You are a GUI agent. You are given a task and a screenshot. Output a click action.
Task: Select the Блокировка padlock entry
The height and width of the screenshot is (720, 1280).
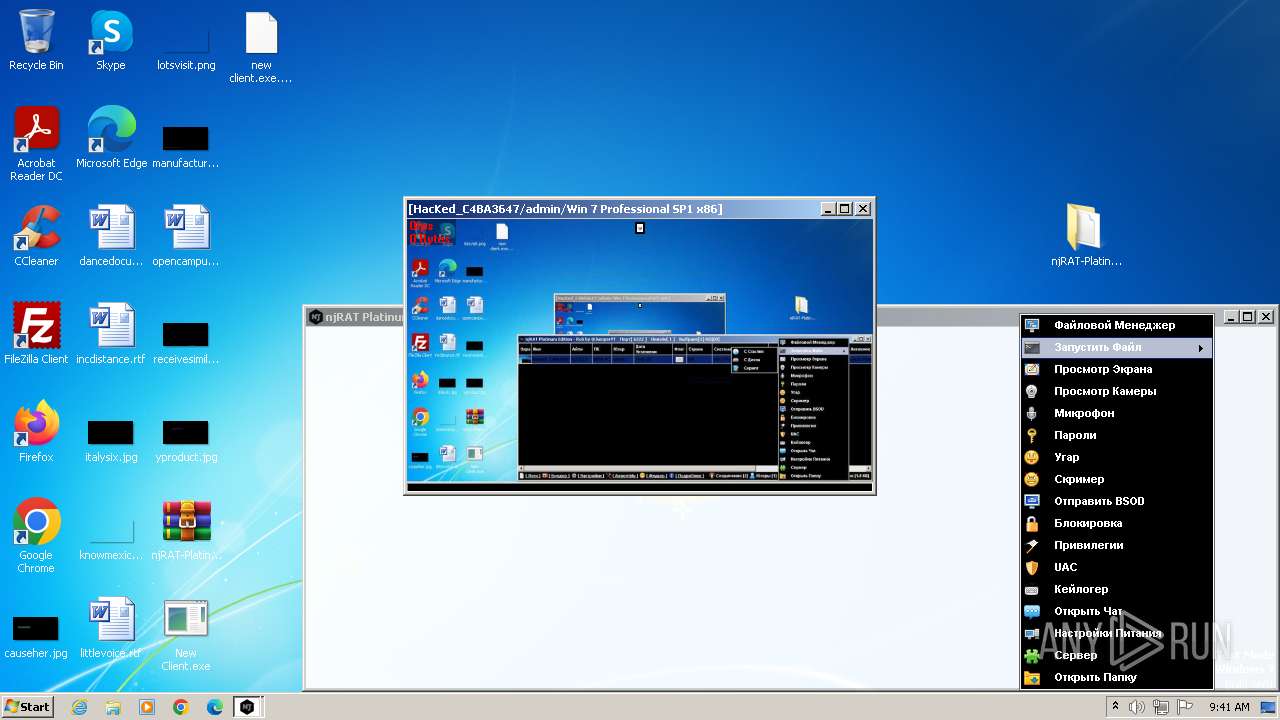click(x=1117, y=523)
